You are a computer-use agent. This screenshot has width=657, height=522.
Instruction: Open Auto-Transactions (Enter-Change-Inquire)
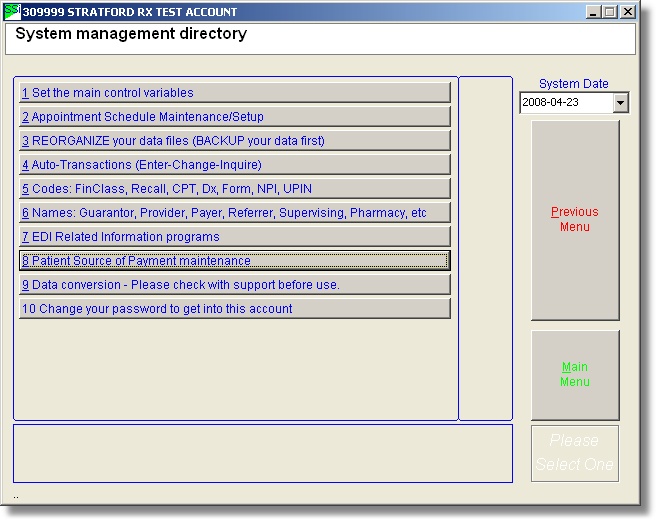coord(235,165)
